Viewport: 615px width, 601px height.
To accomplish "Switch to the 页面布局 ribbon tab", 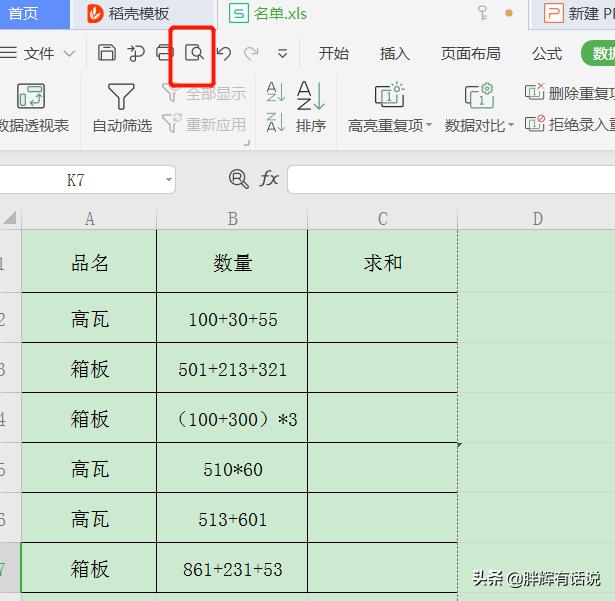I will pos(470,53).
